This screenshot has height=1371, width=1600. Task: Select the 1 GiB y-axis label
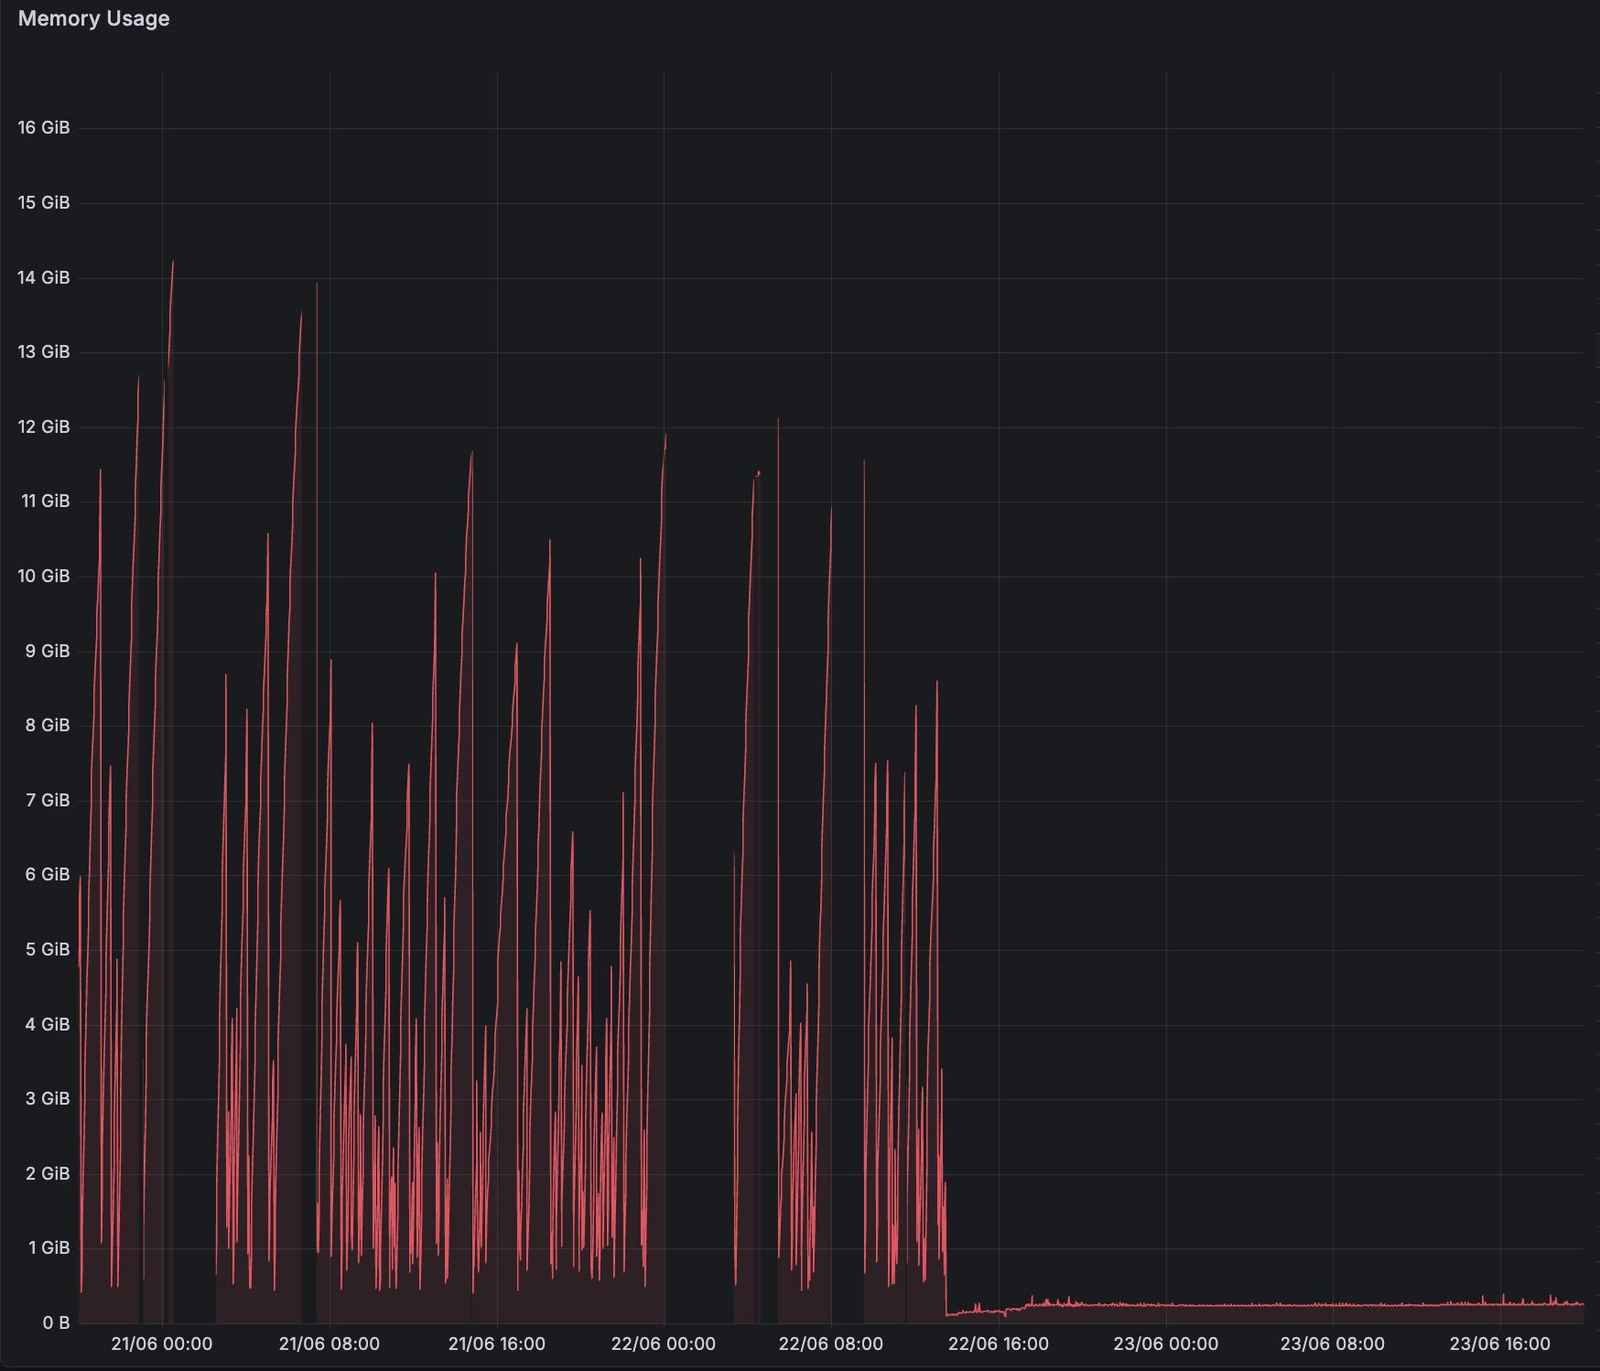tap(49, 1247)
